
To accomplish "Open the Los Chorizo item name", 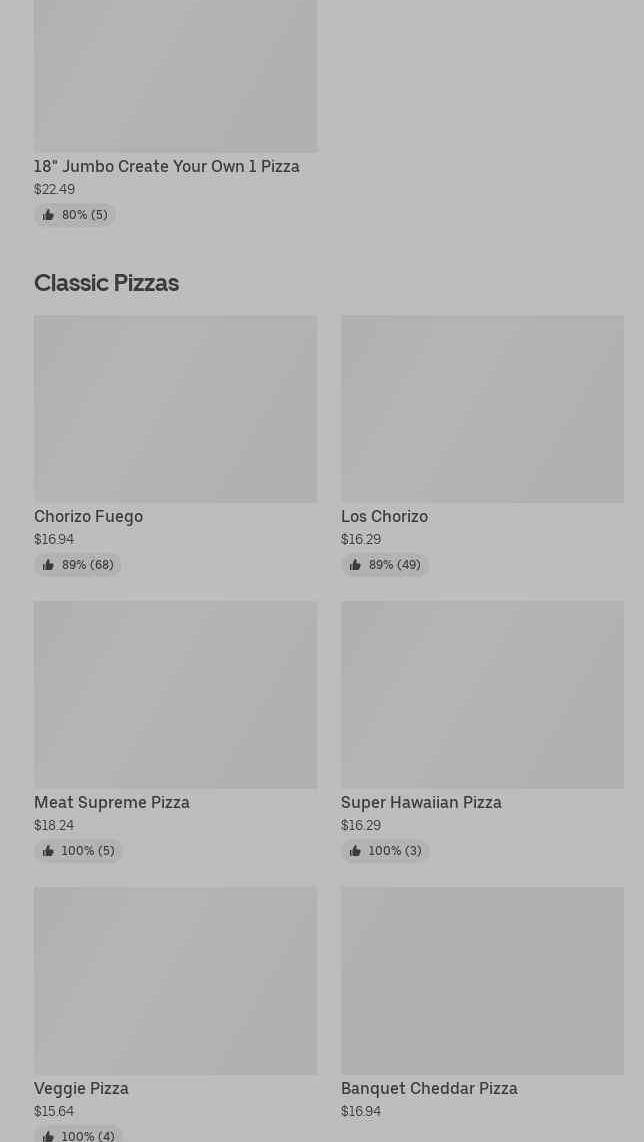I will point(384,516).
